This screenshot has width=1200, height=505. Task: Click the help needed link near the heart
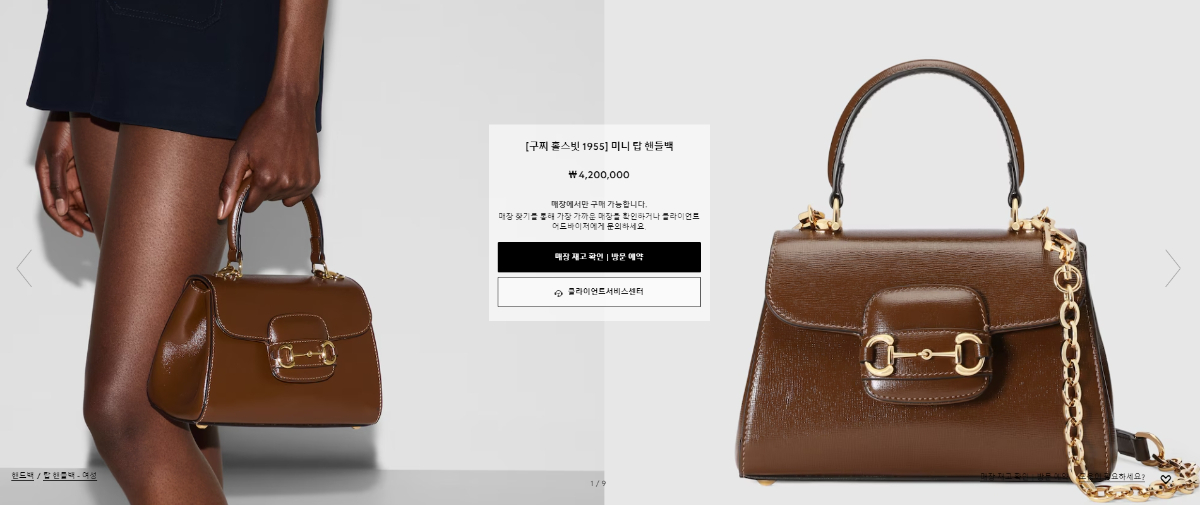click(1062, 477)
